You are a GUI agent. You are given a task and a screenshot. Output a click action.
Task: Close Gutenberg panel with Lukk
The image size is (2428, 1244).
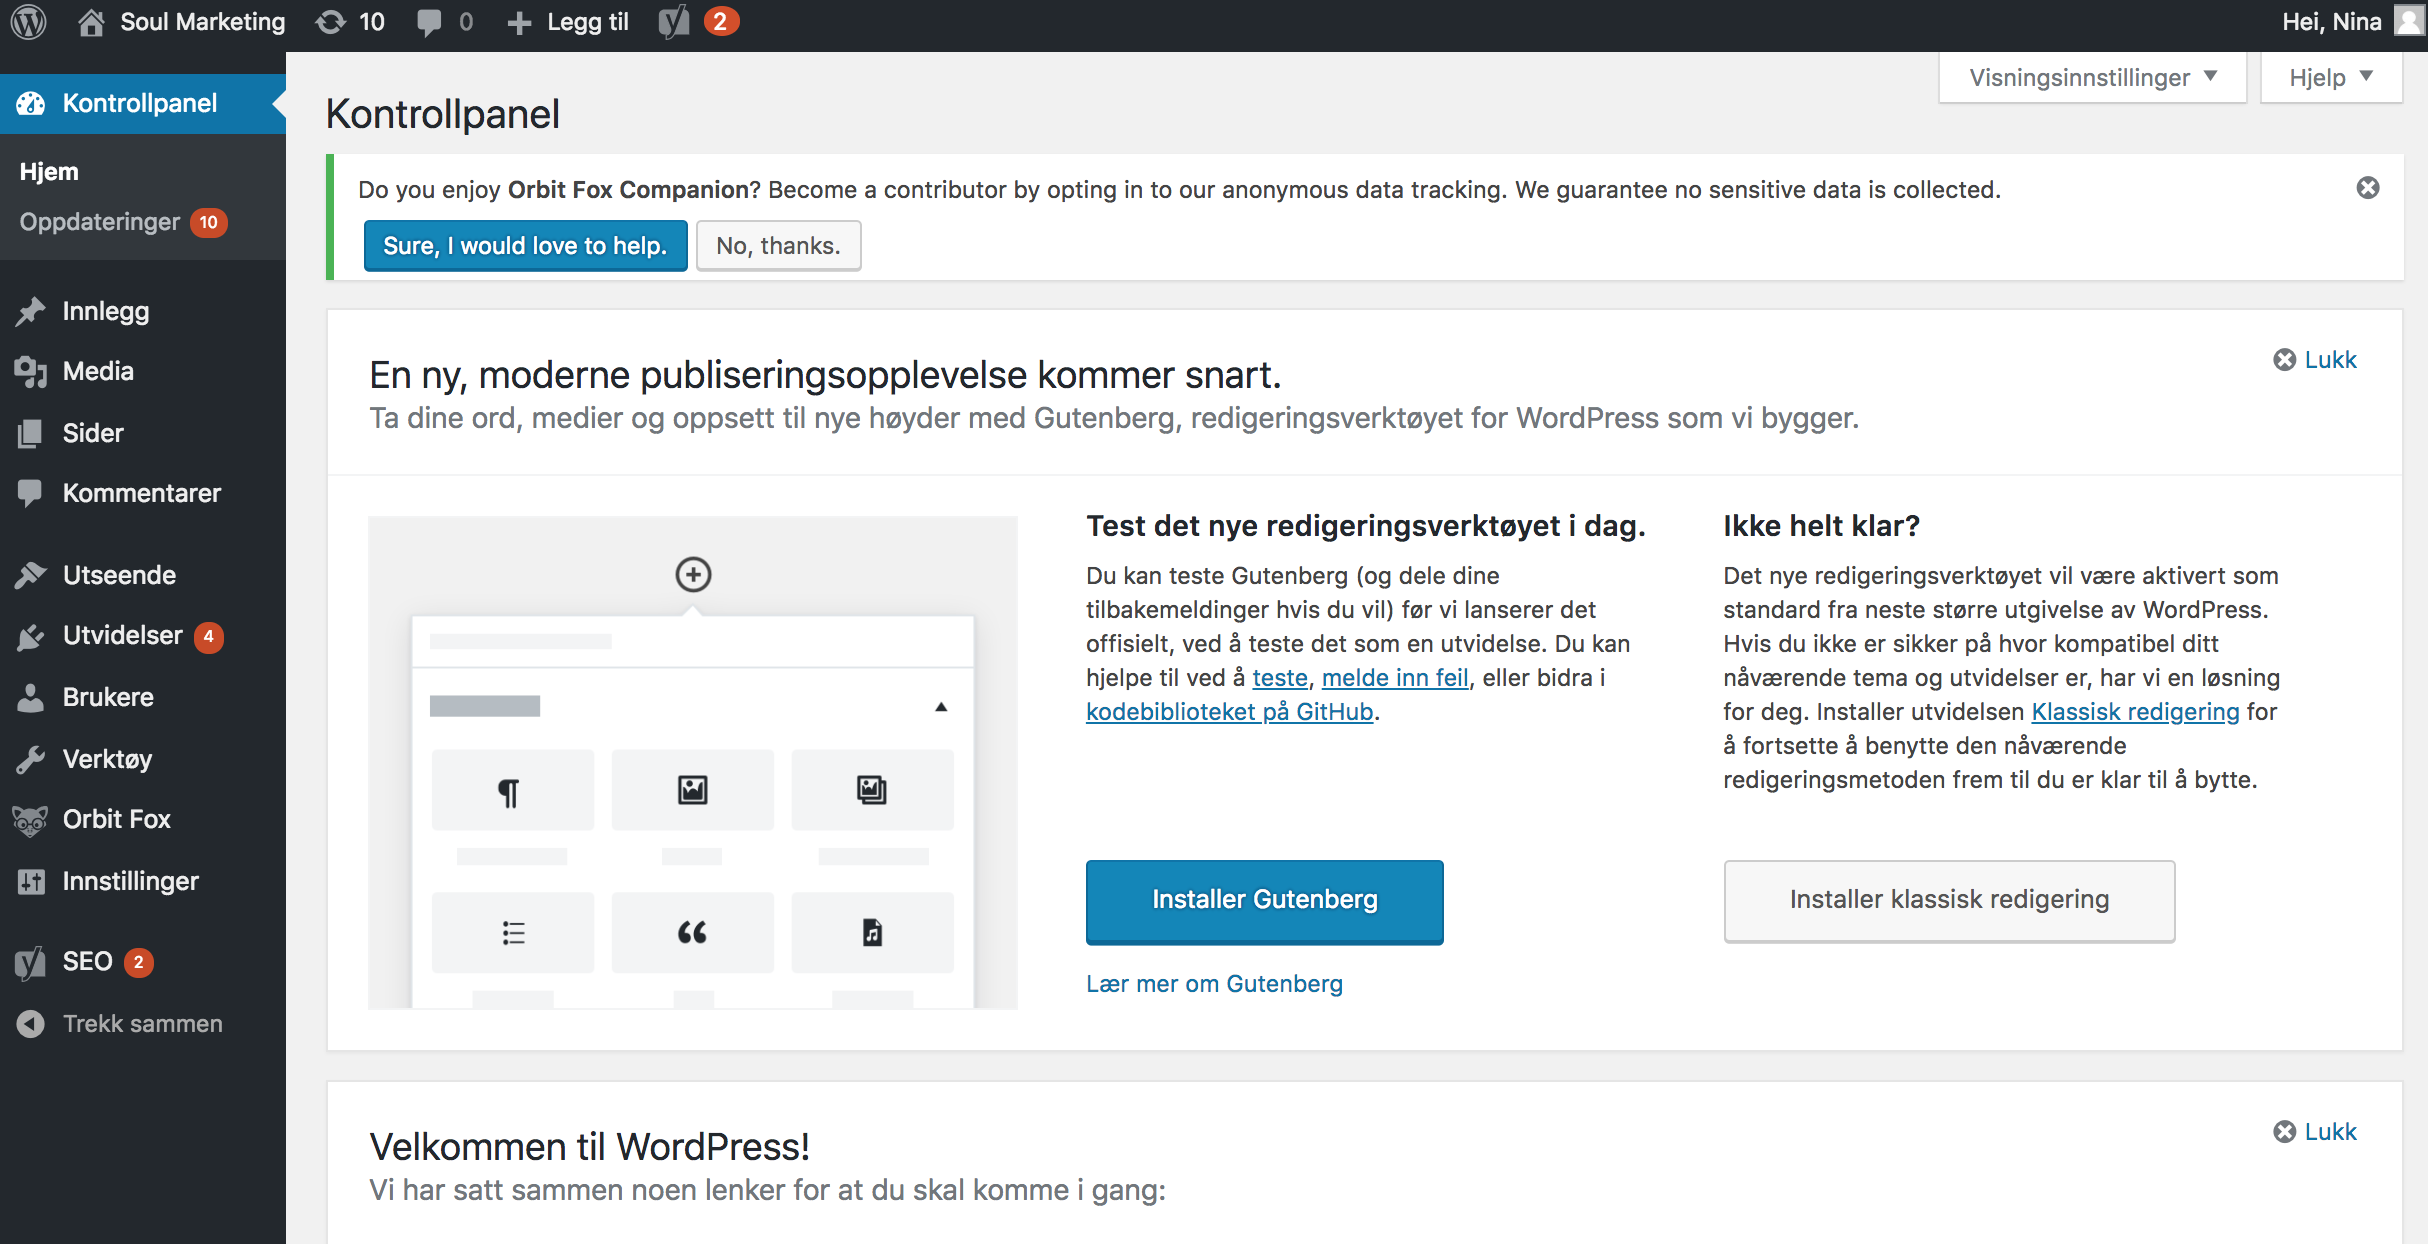click(x=2315, y=360)
